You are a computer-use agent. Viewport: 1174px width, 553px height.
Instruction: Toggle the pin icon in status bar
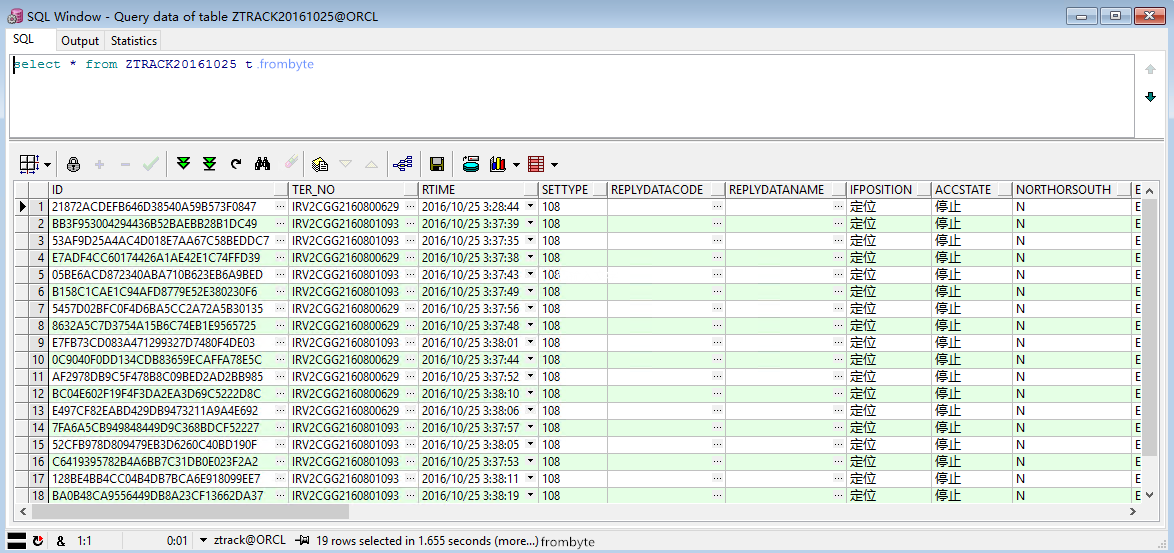[x=302, y=541]
